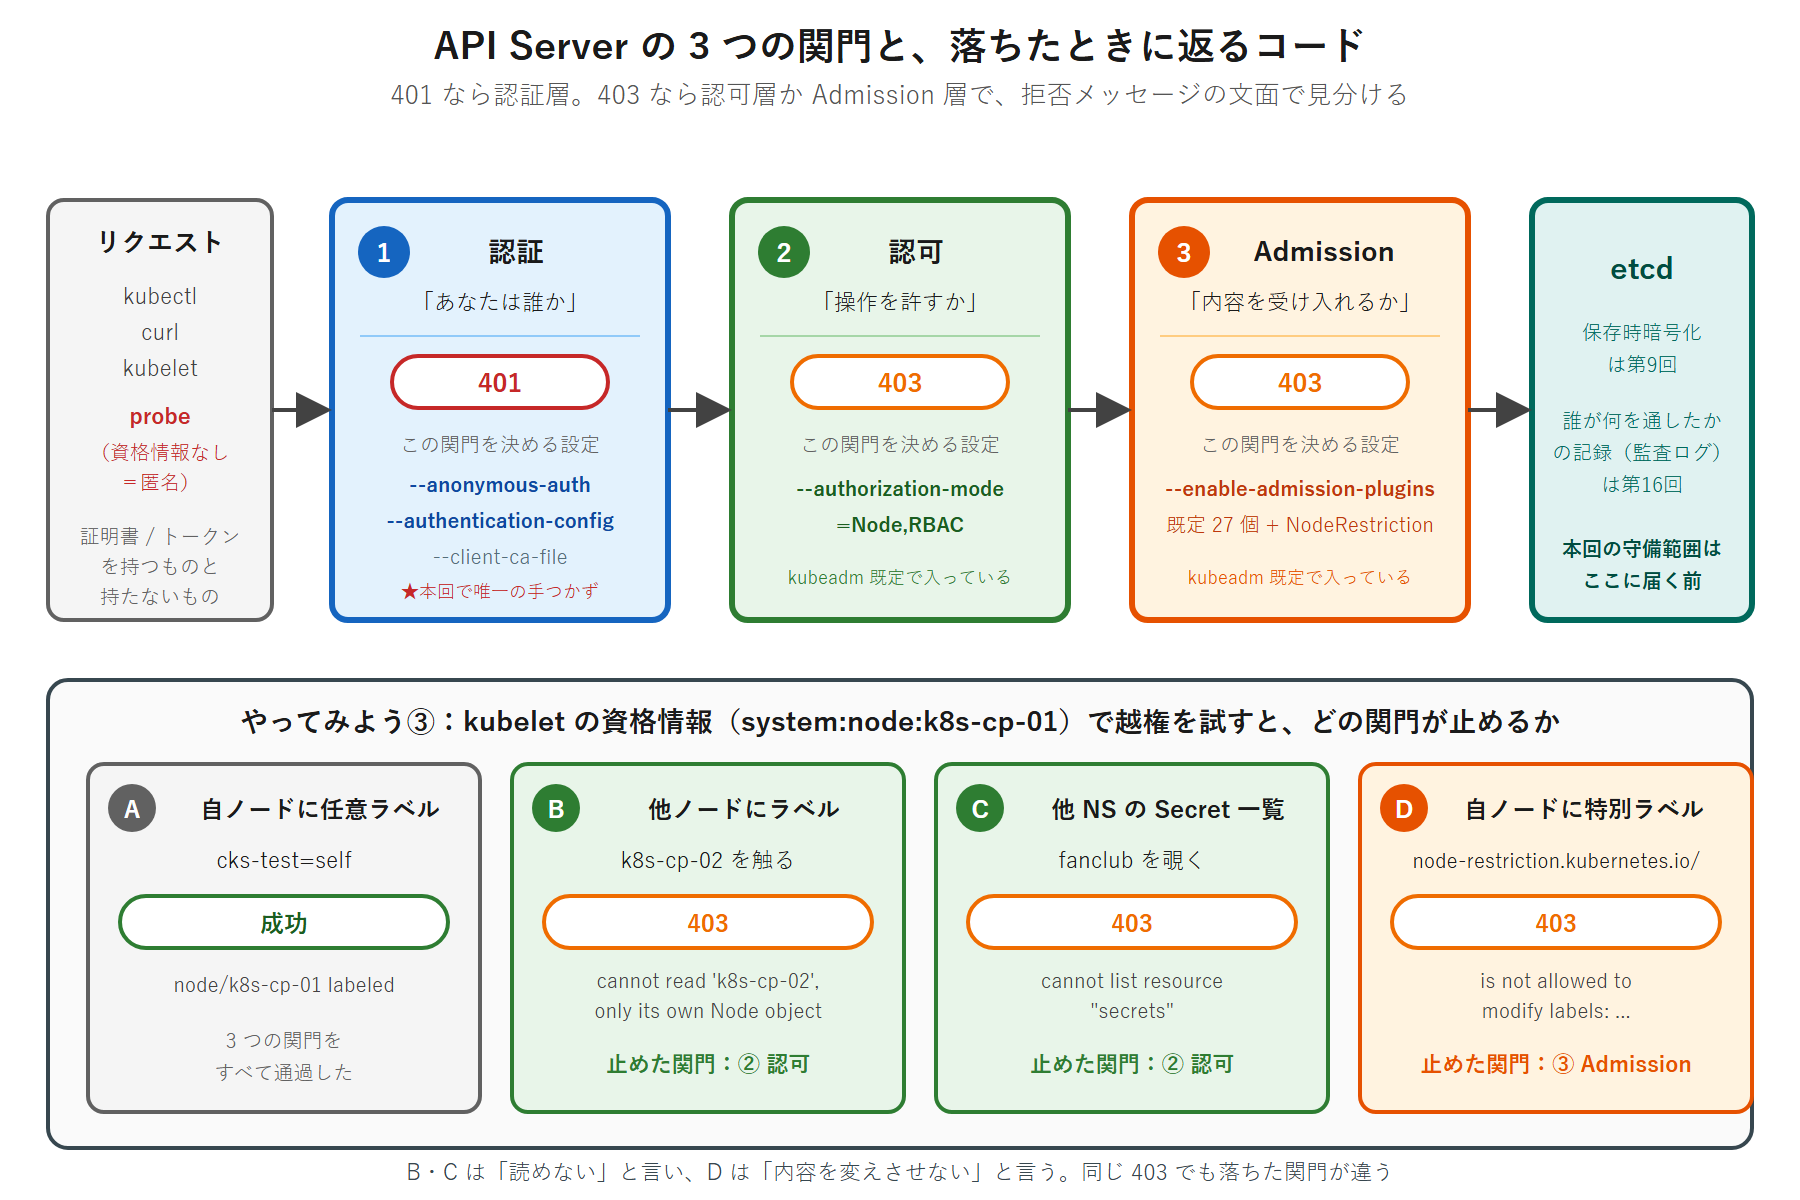
Task: Click the bold '本回の守備範囲は' line
Action: (1642, 548)
